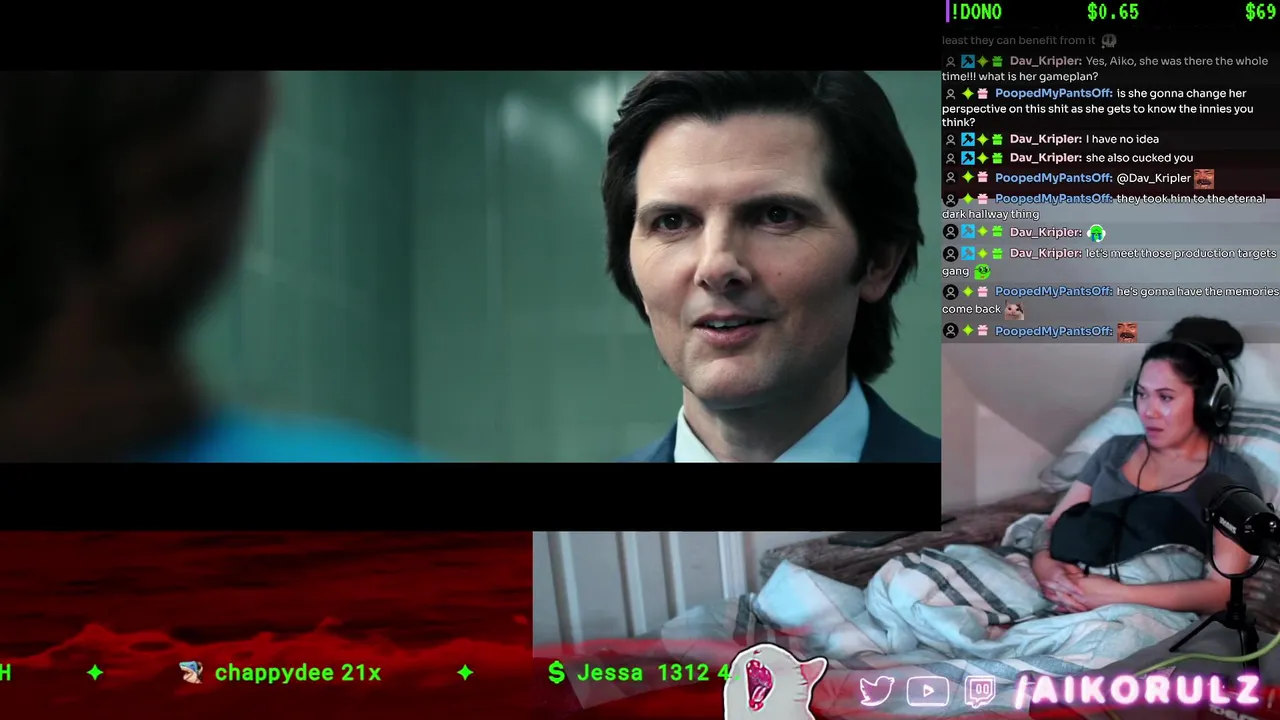Image resolution: width=1280 pixels, height=720 pixels.
Task: Click Dav_Kripler's name in the 'Yes, Aiko' message
Action: pos(1046,61)
